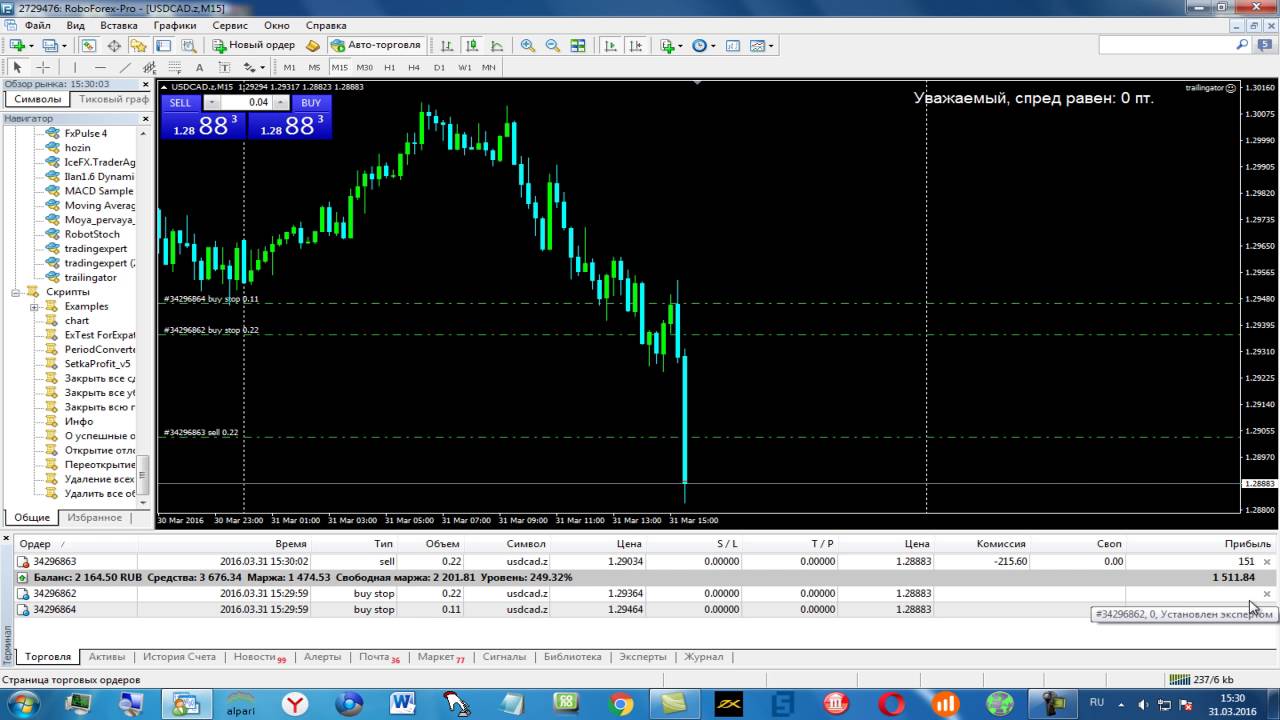Screen dimensions: 1280x720
Task: Open the arrows objects dropdown
Action: point(263,68)
